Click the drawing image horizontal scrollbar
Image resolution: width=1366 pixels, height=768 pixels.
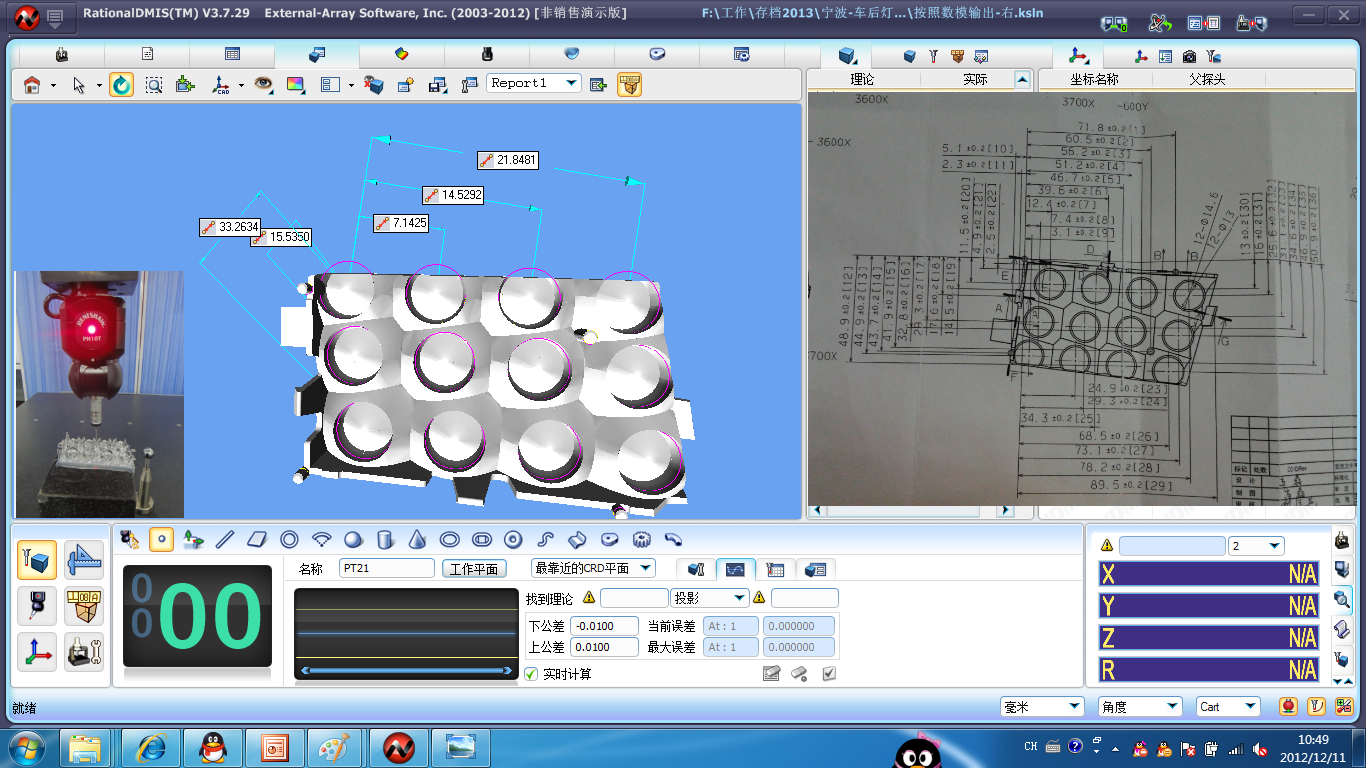(x=910, y=511)
